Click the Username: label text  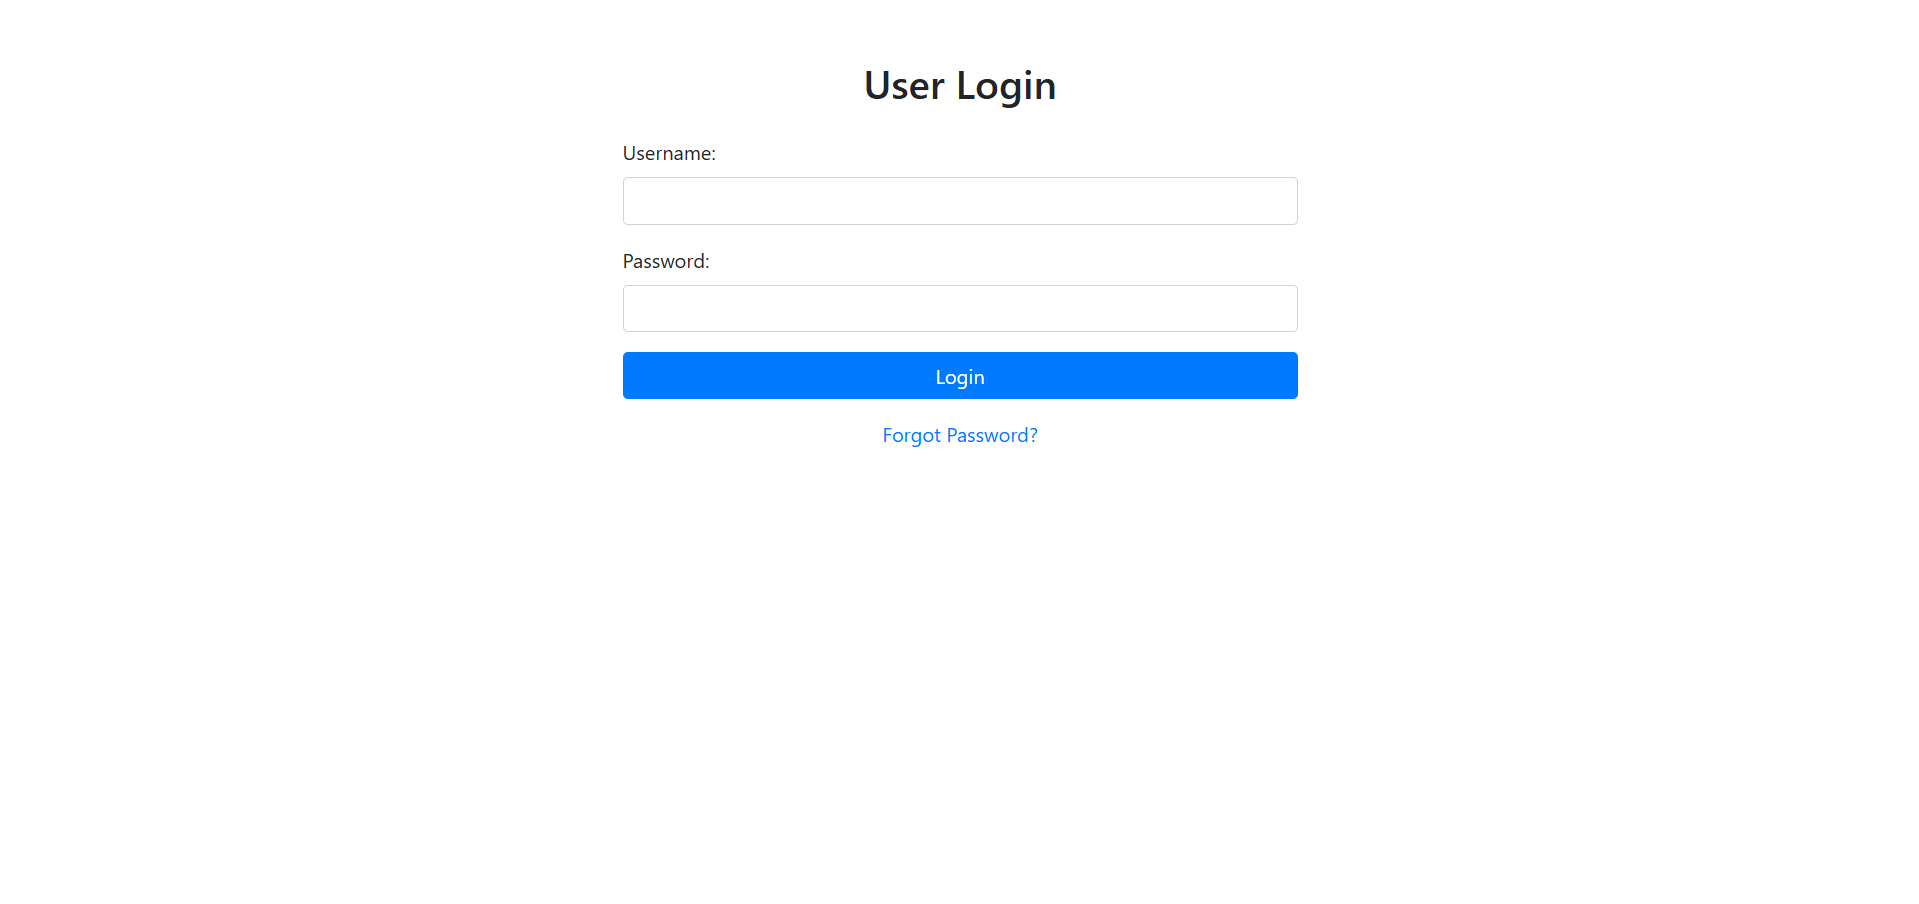point(669,153)
